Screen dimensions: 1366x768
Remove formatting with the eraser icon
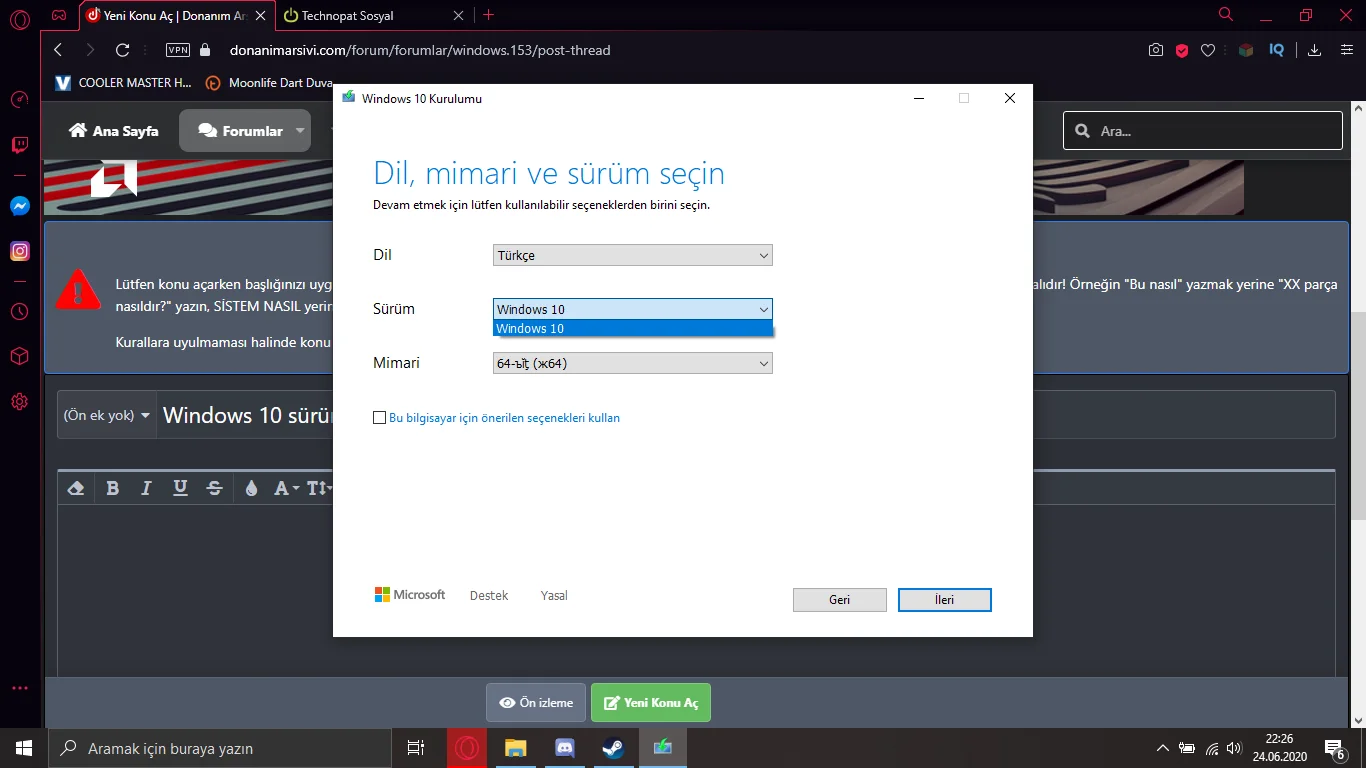point(75,488)
